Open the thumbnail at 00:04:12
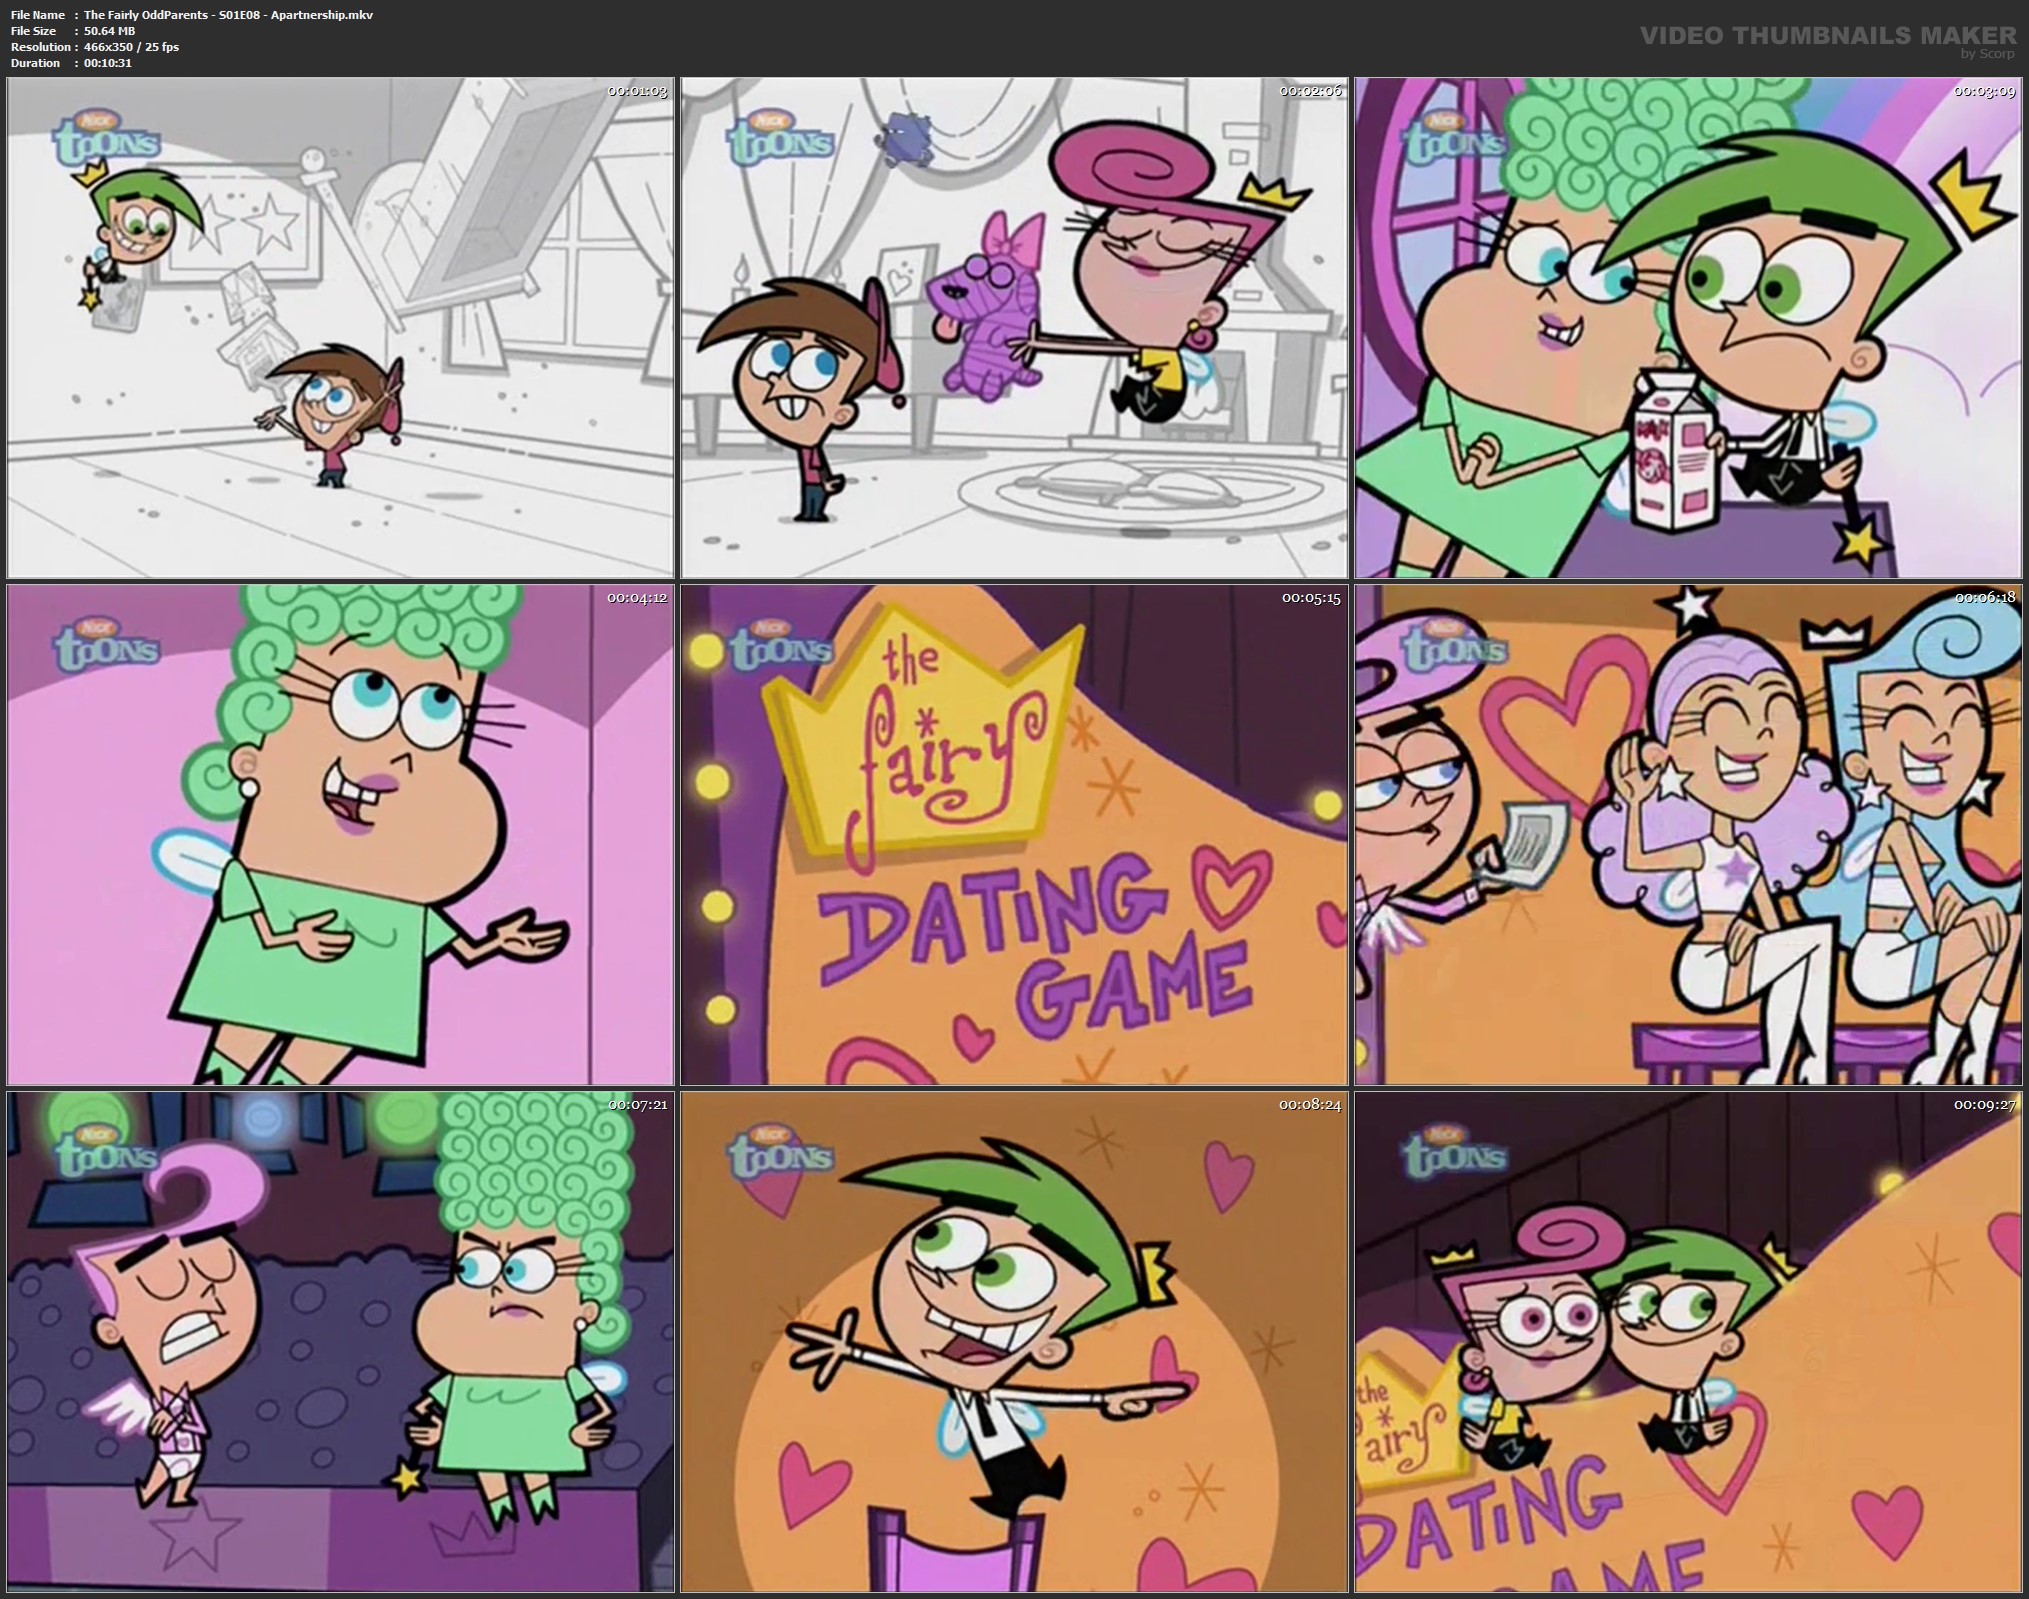This screenshot has height=1599, width=2029. pyautogui.click(x=340, y=835)
